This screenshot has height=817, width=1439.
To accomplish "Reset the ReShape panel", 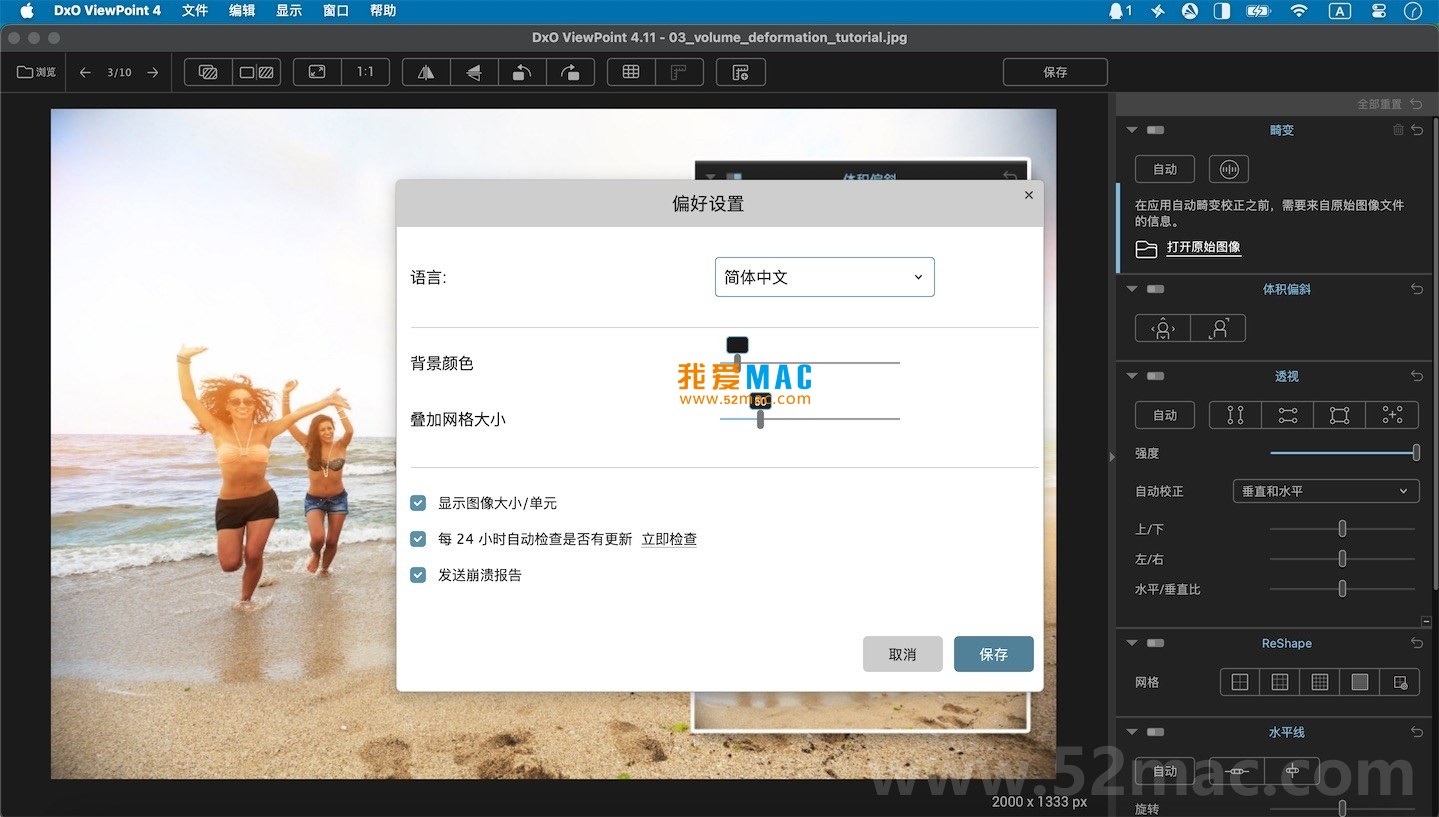I will pyautogui.click(x=1417, y=643).
